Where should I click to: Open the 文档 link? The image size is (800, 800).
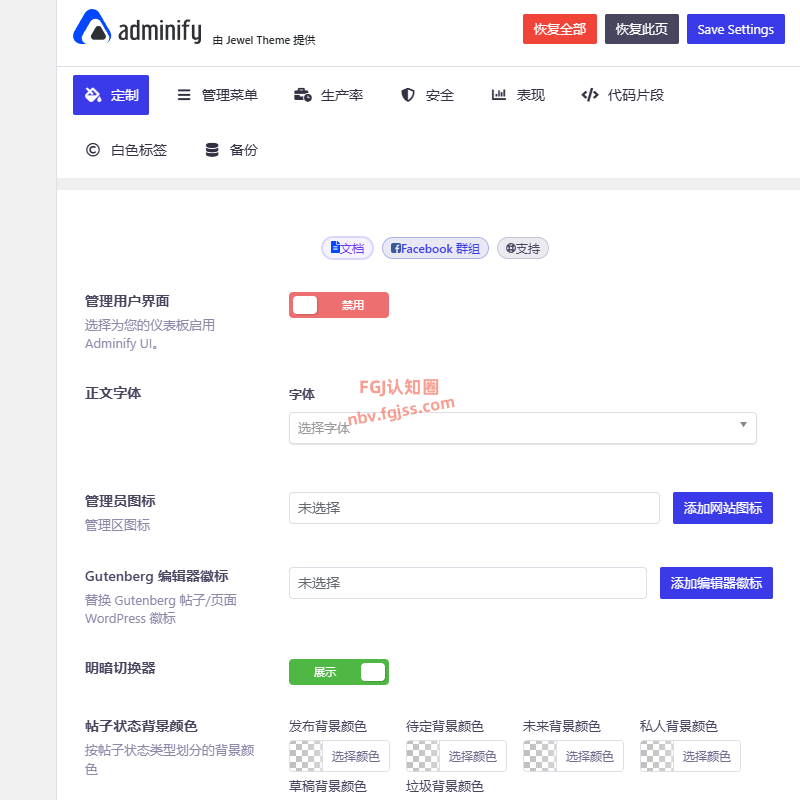tap(347, 248)
